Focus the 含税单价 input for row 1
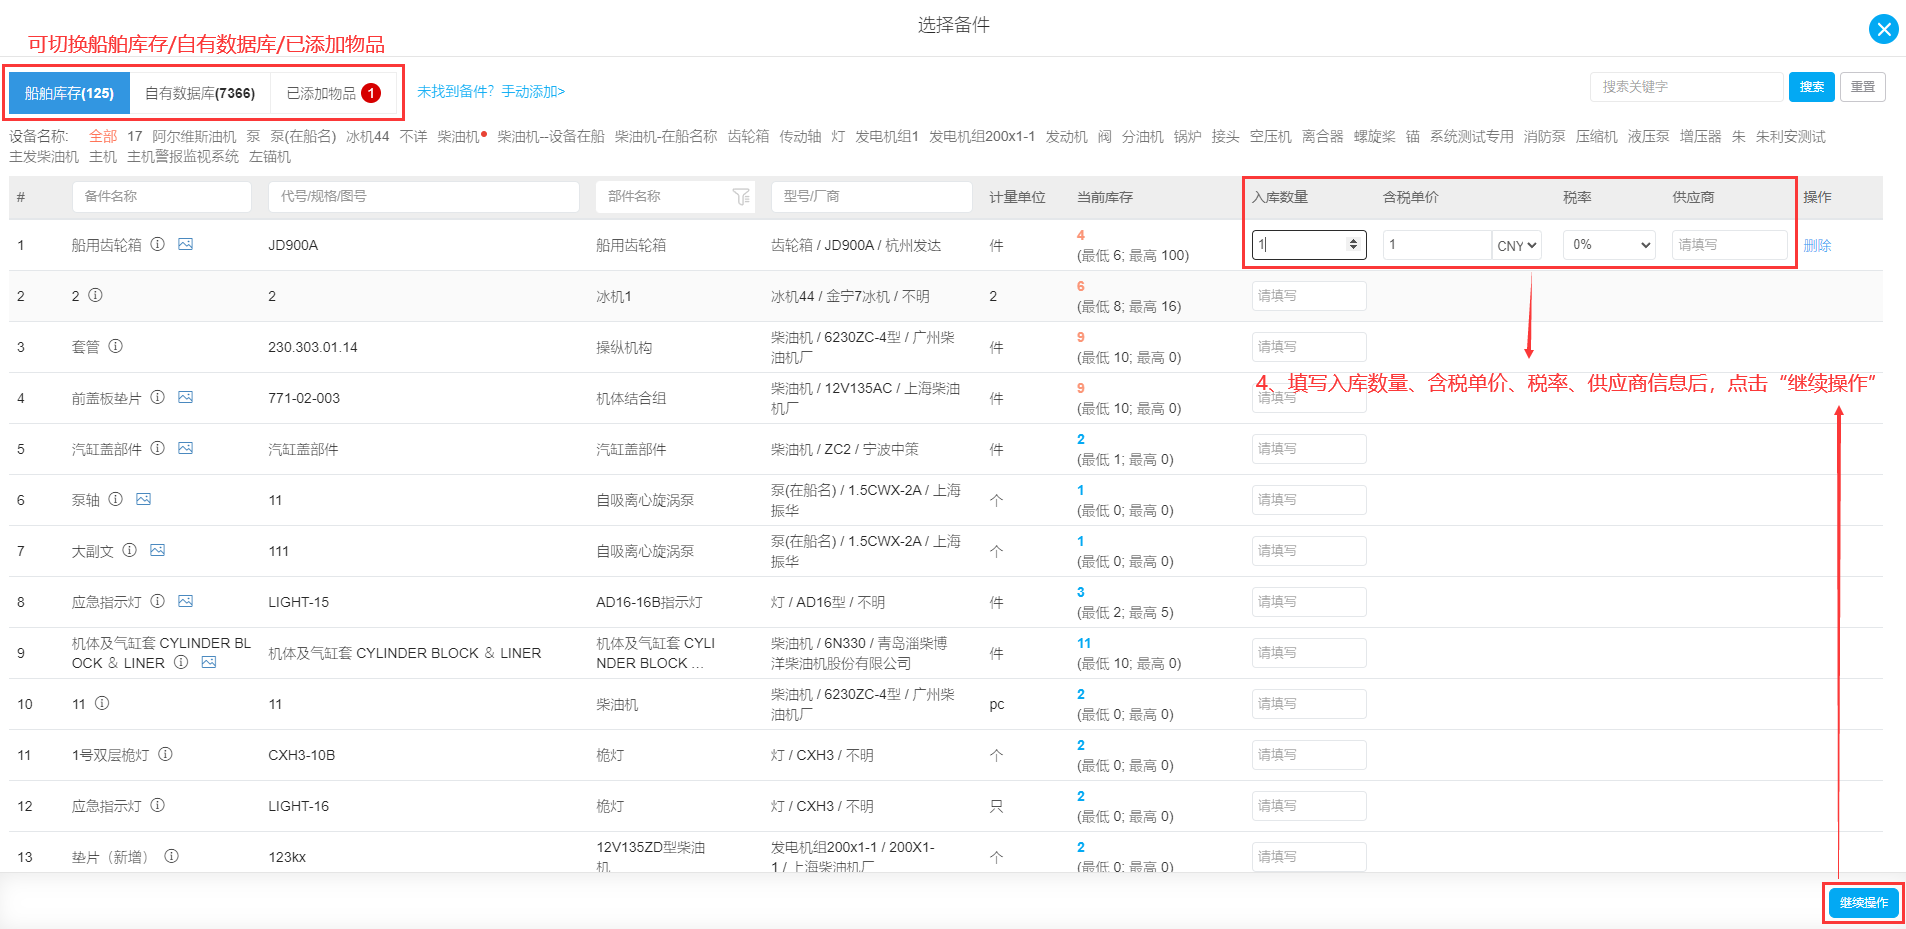 (1437, 245)
